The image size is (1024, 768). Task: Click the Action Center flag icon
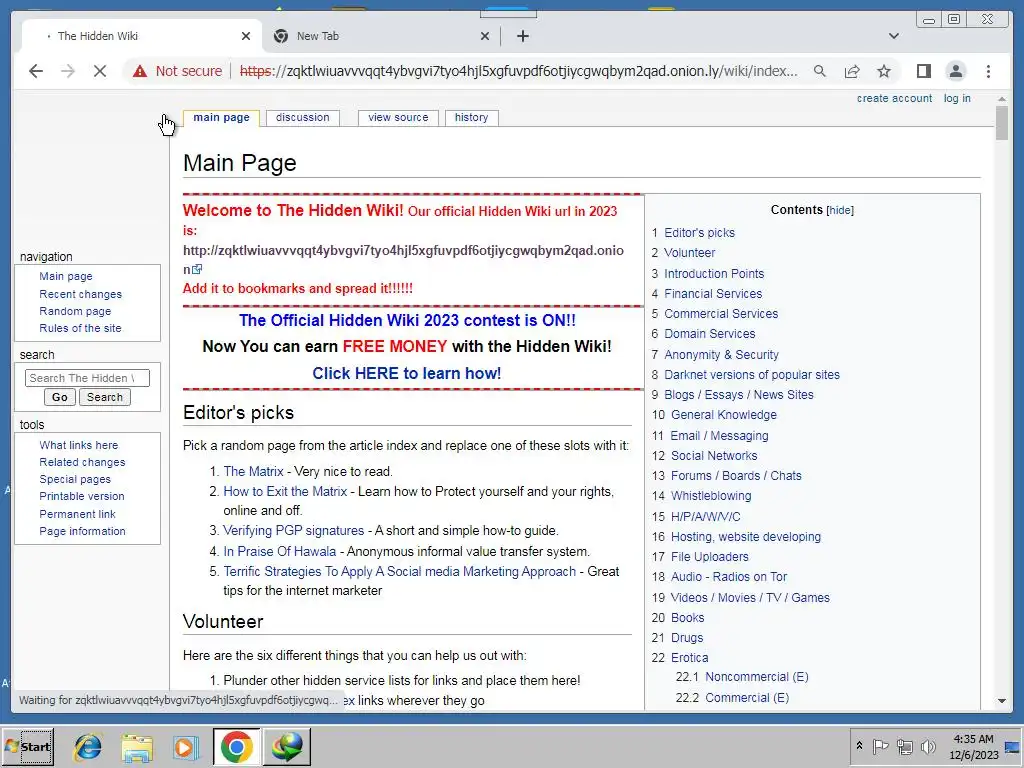880,746
